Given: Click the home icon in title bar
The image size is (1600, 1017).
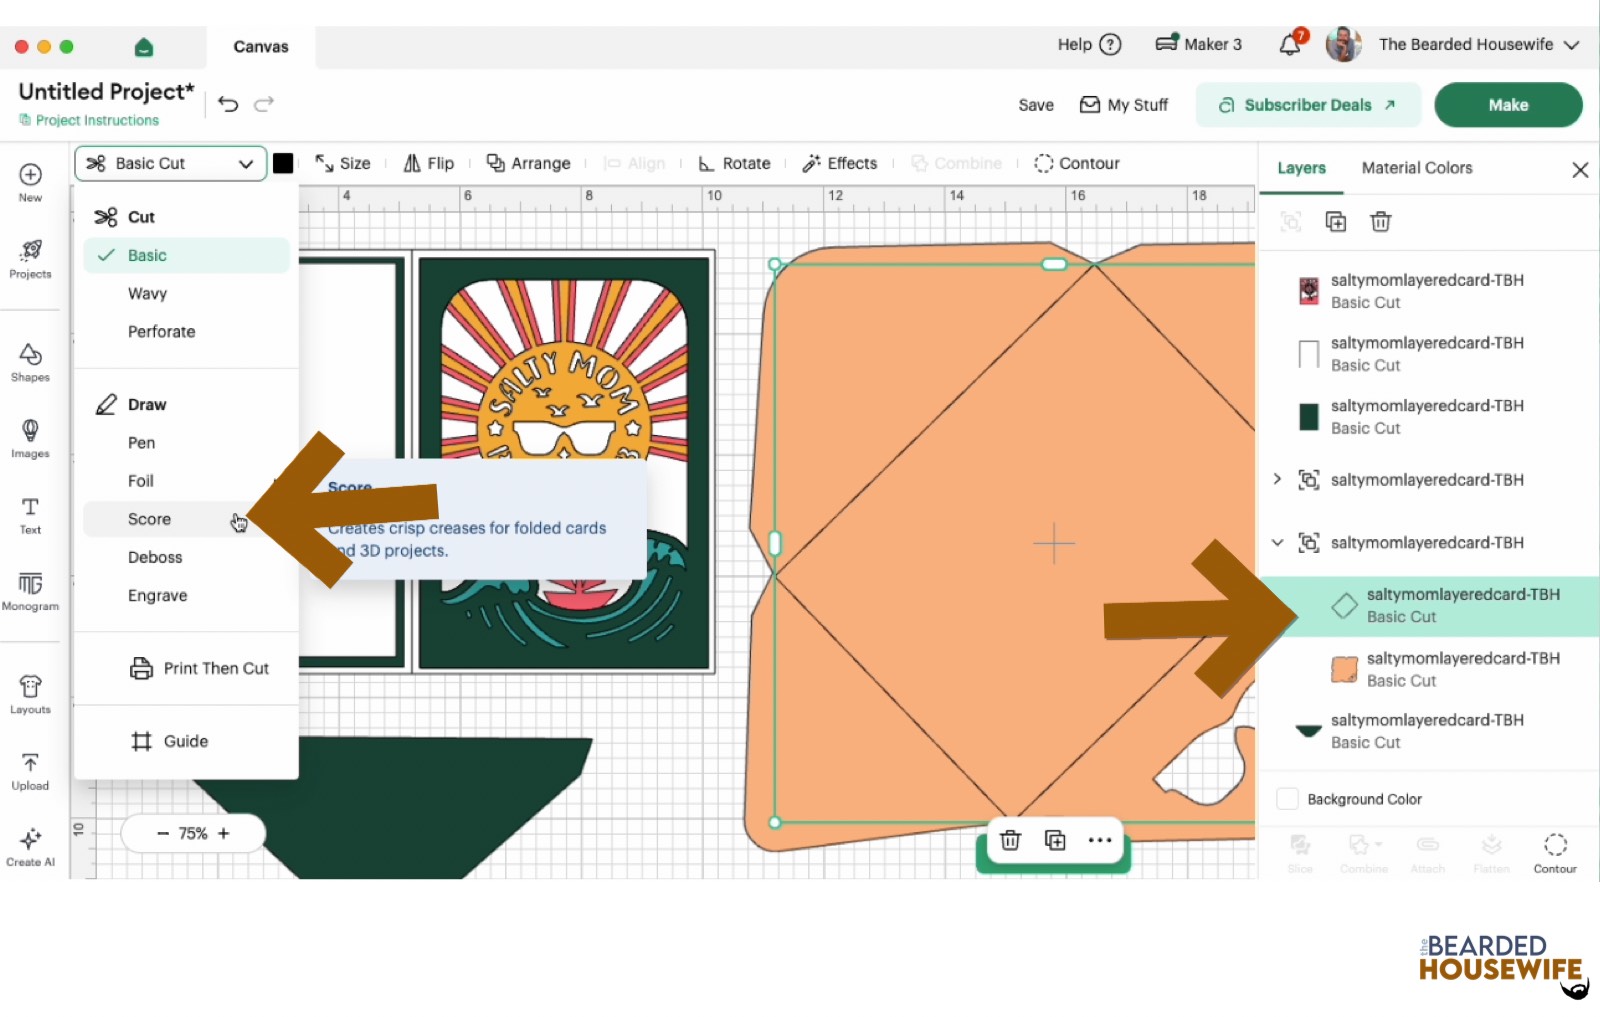Looking at the screenshot, I should click(144, 47).
